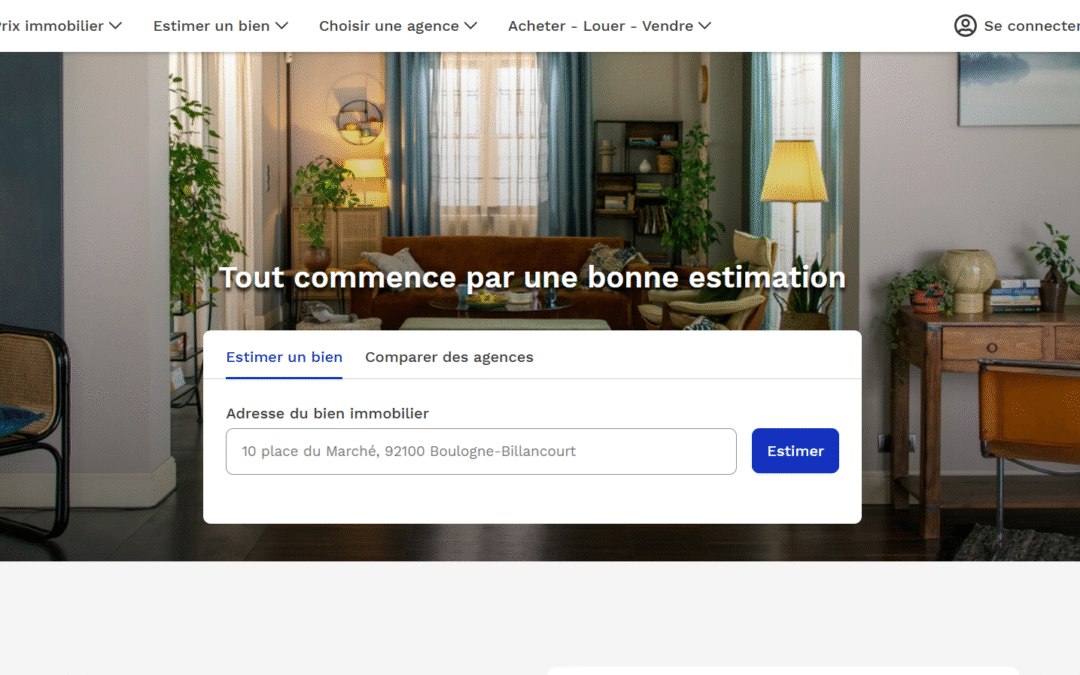Click the user account icon

965,25
